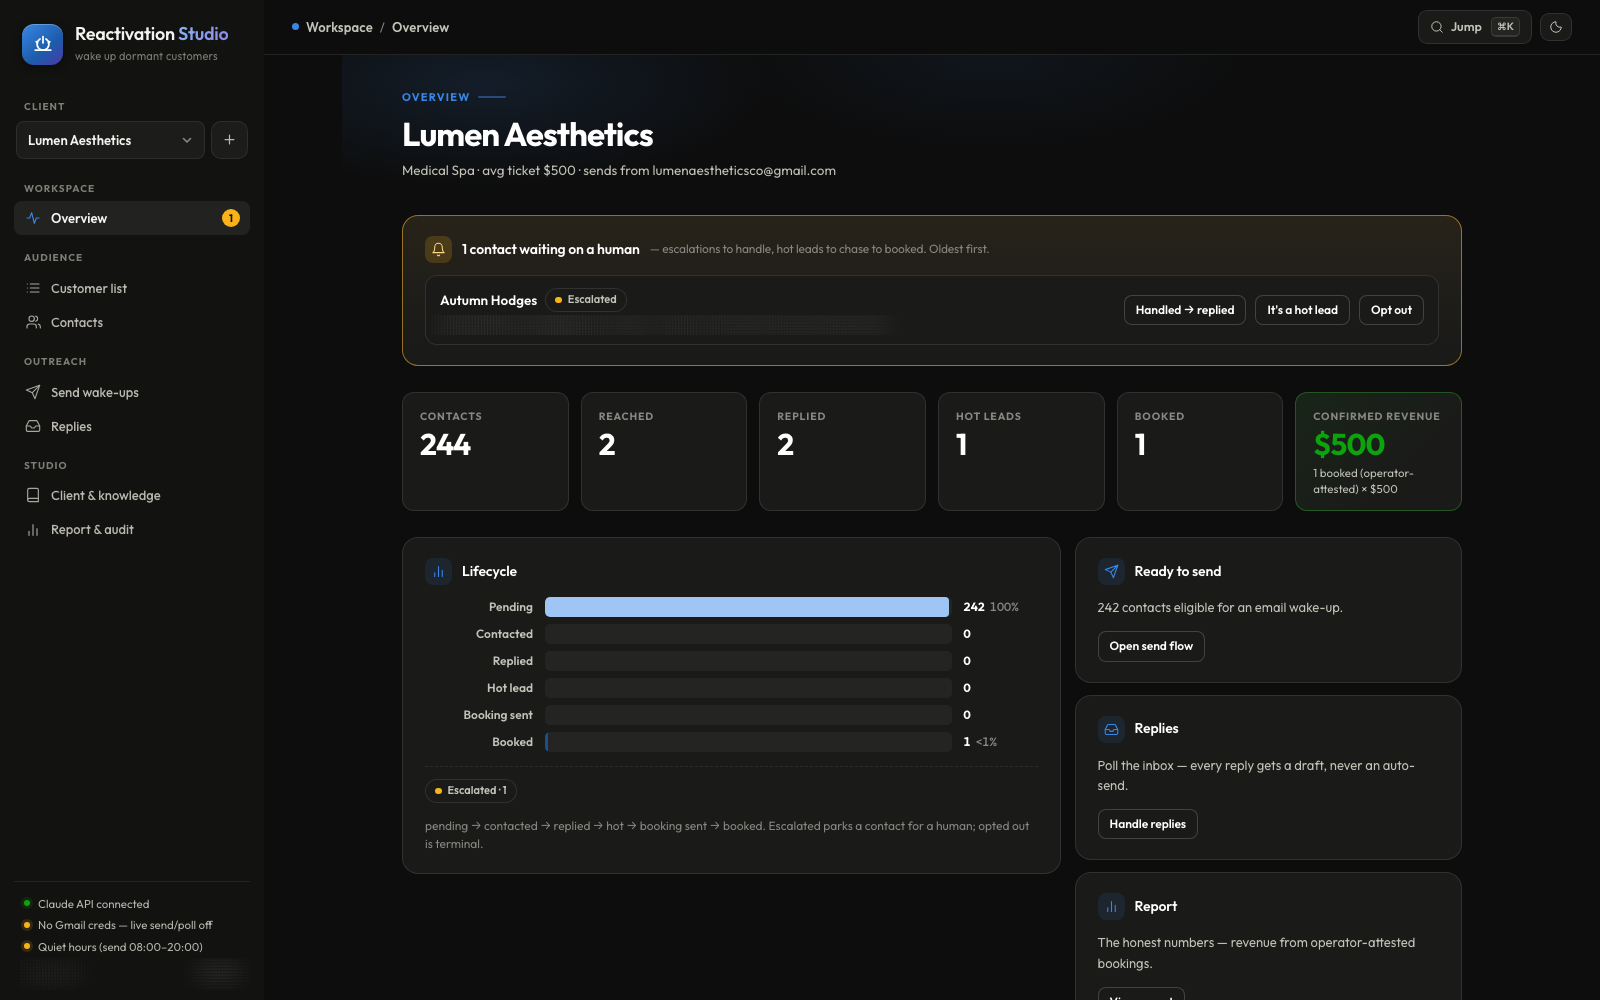
Task: Toggle dark mode with moon icon
Action: click(x=1556, y=27)
